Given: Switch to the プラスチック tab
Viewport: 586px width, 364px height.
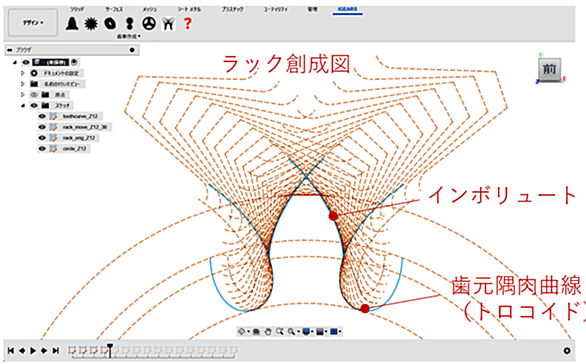Looking at the screenshot, I should tap(232, 9).
